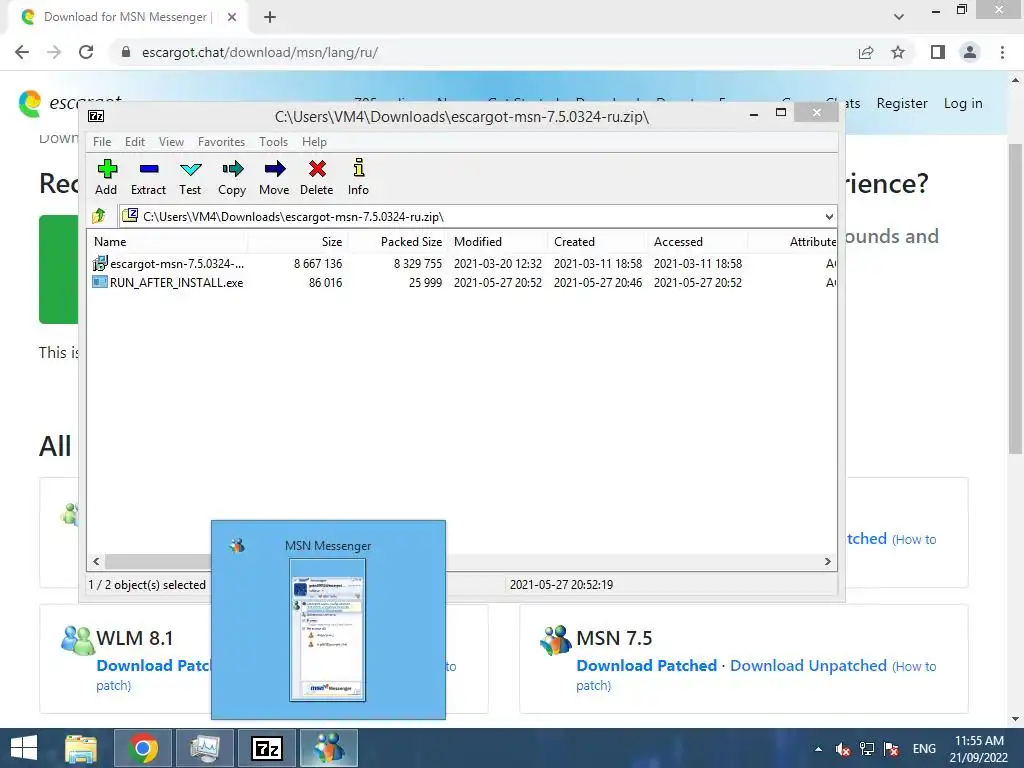Click the Extract toolbar icon
This screenshot has width=1024, height=768.
click(x=148, y=177)
